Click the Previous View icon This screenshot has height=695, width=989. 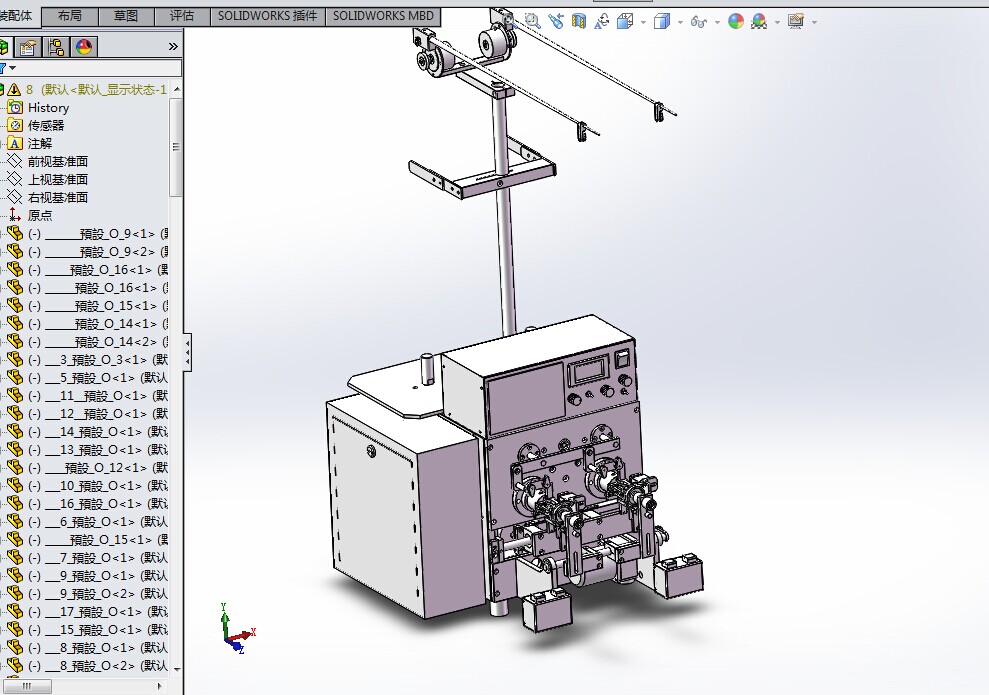(x=556, y=21)
